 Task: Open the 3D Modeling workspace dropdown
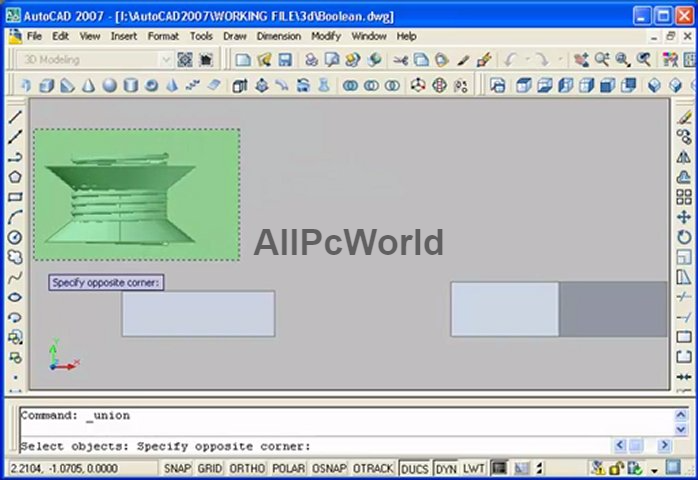coord(166,60)
